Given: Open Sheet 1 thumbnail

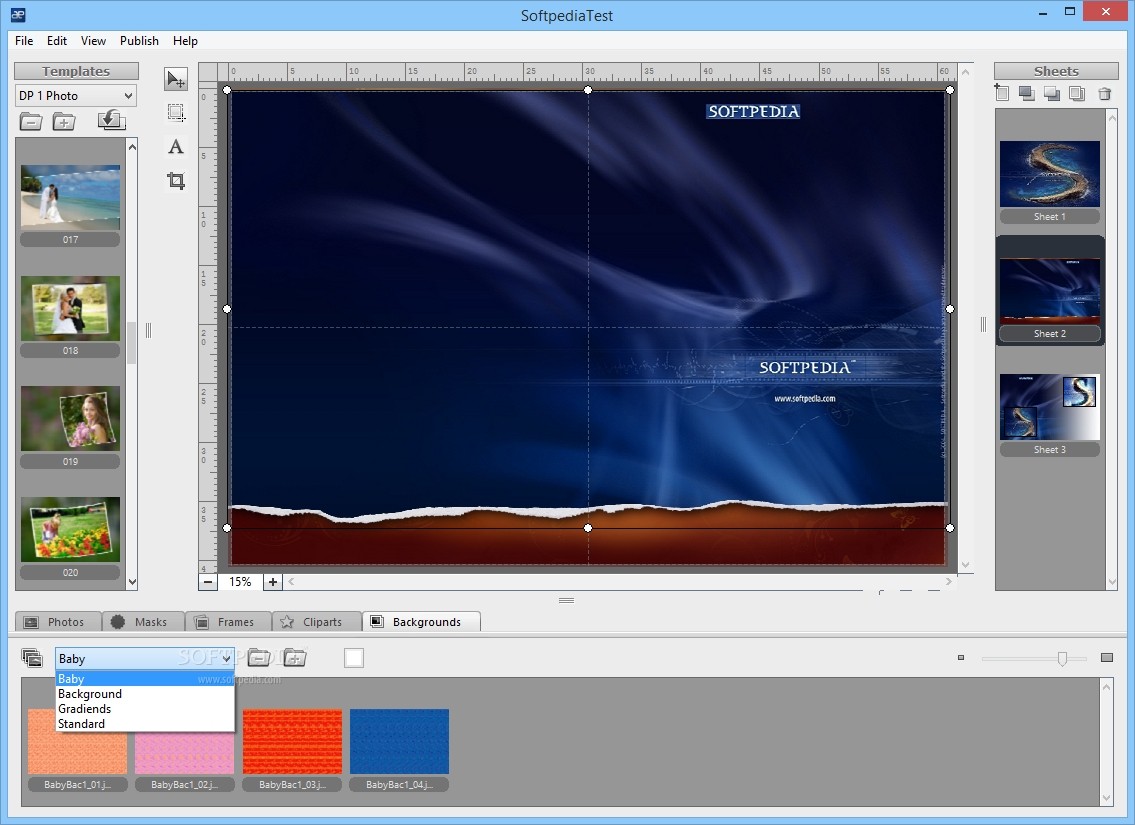Looking at the screenshot, I should (1050, 174).
